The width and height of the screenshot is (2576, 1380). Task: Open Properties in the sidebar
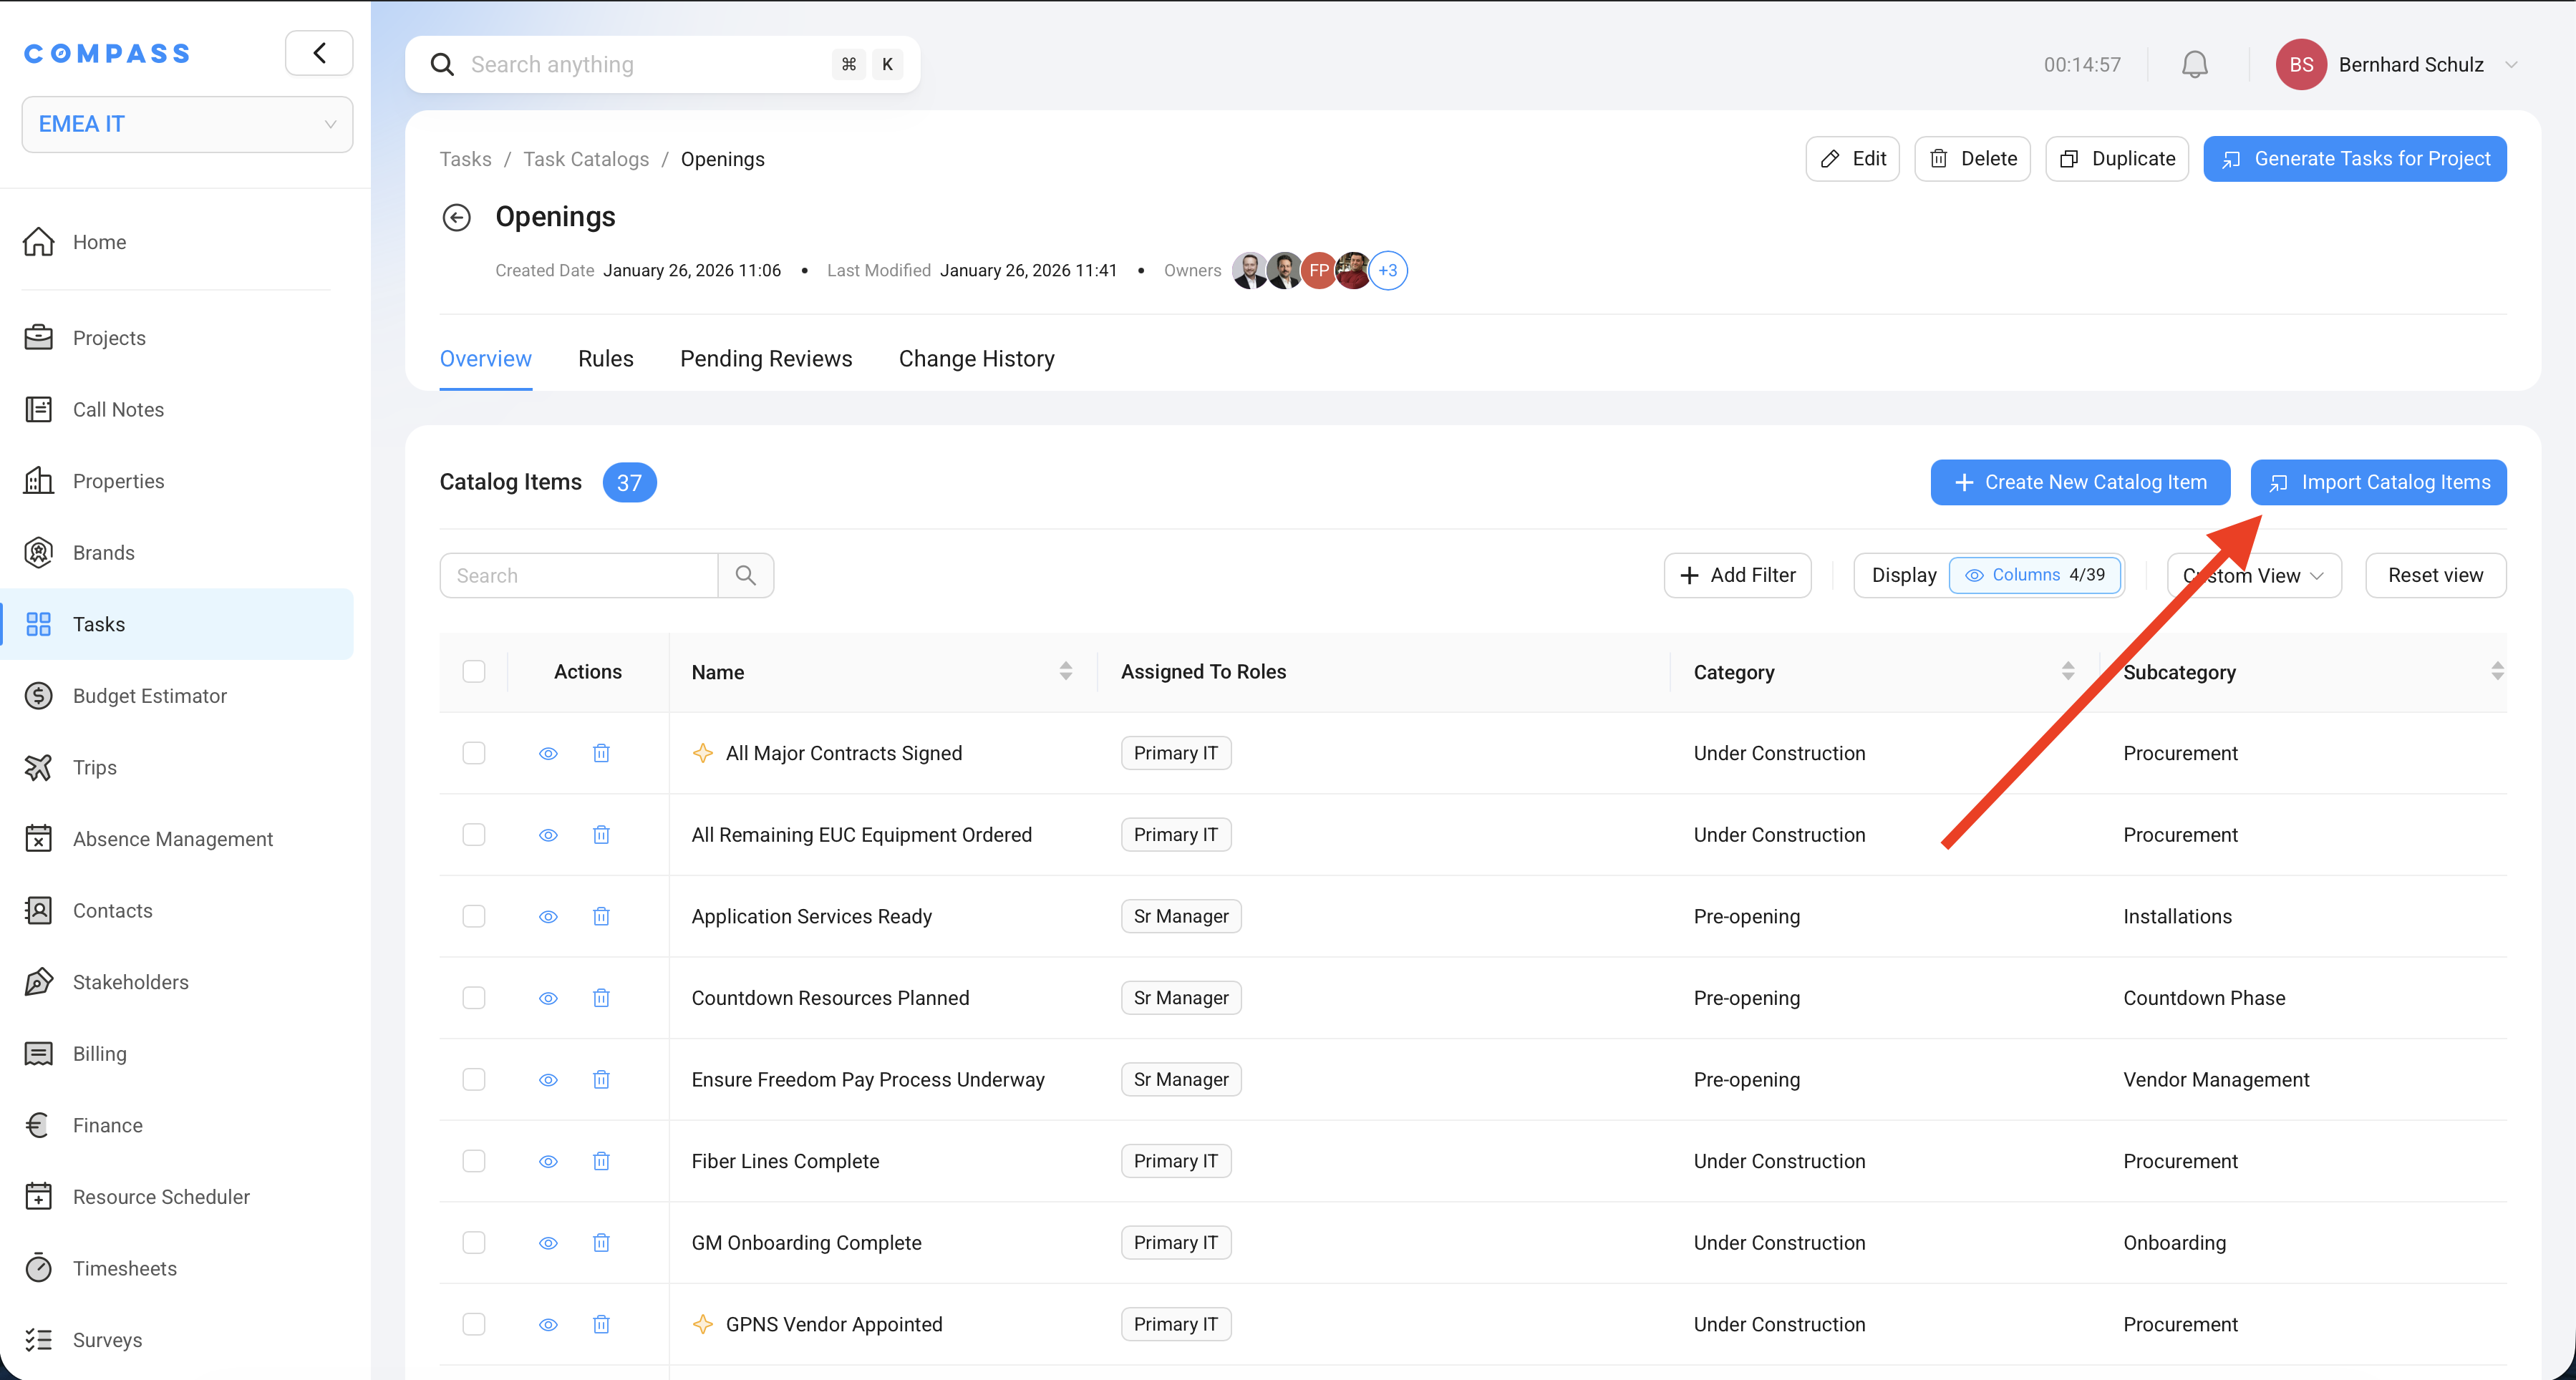pyautogui.click(x=177, y=481)
